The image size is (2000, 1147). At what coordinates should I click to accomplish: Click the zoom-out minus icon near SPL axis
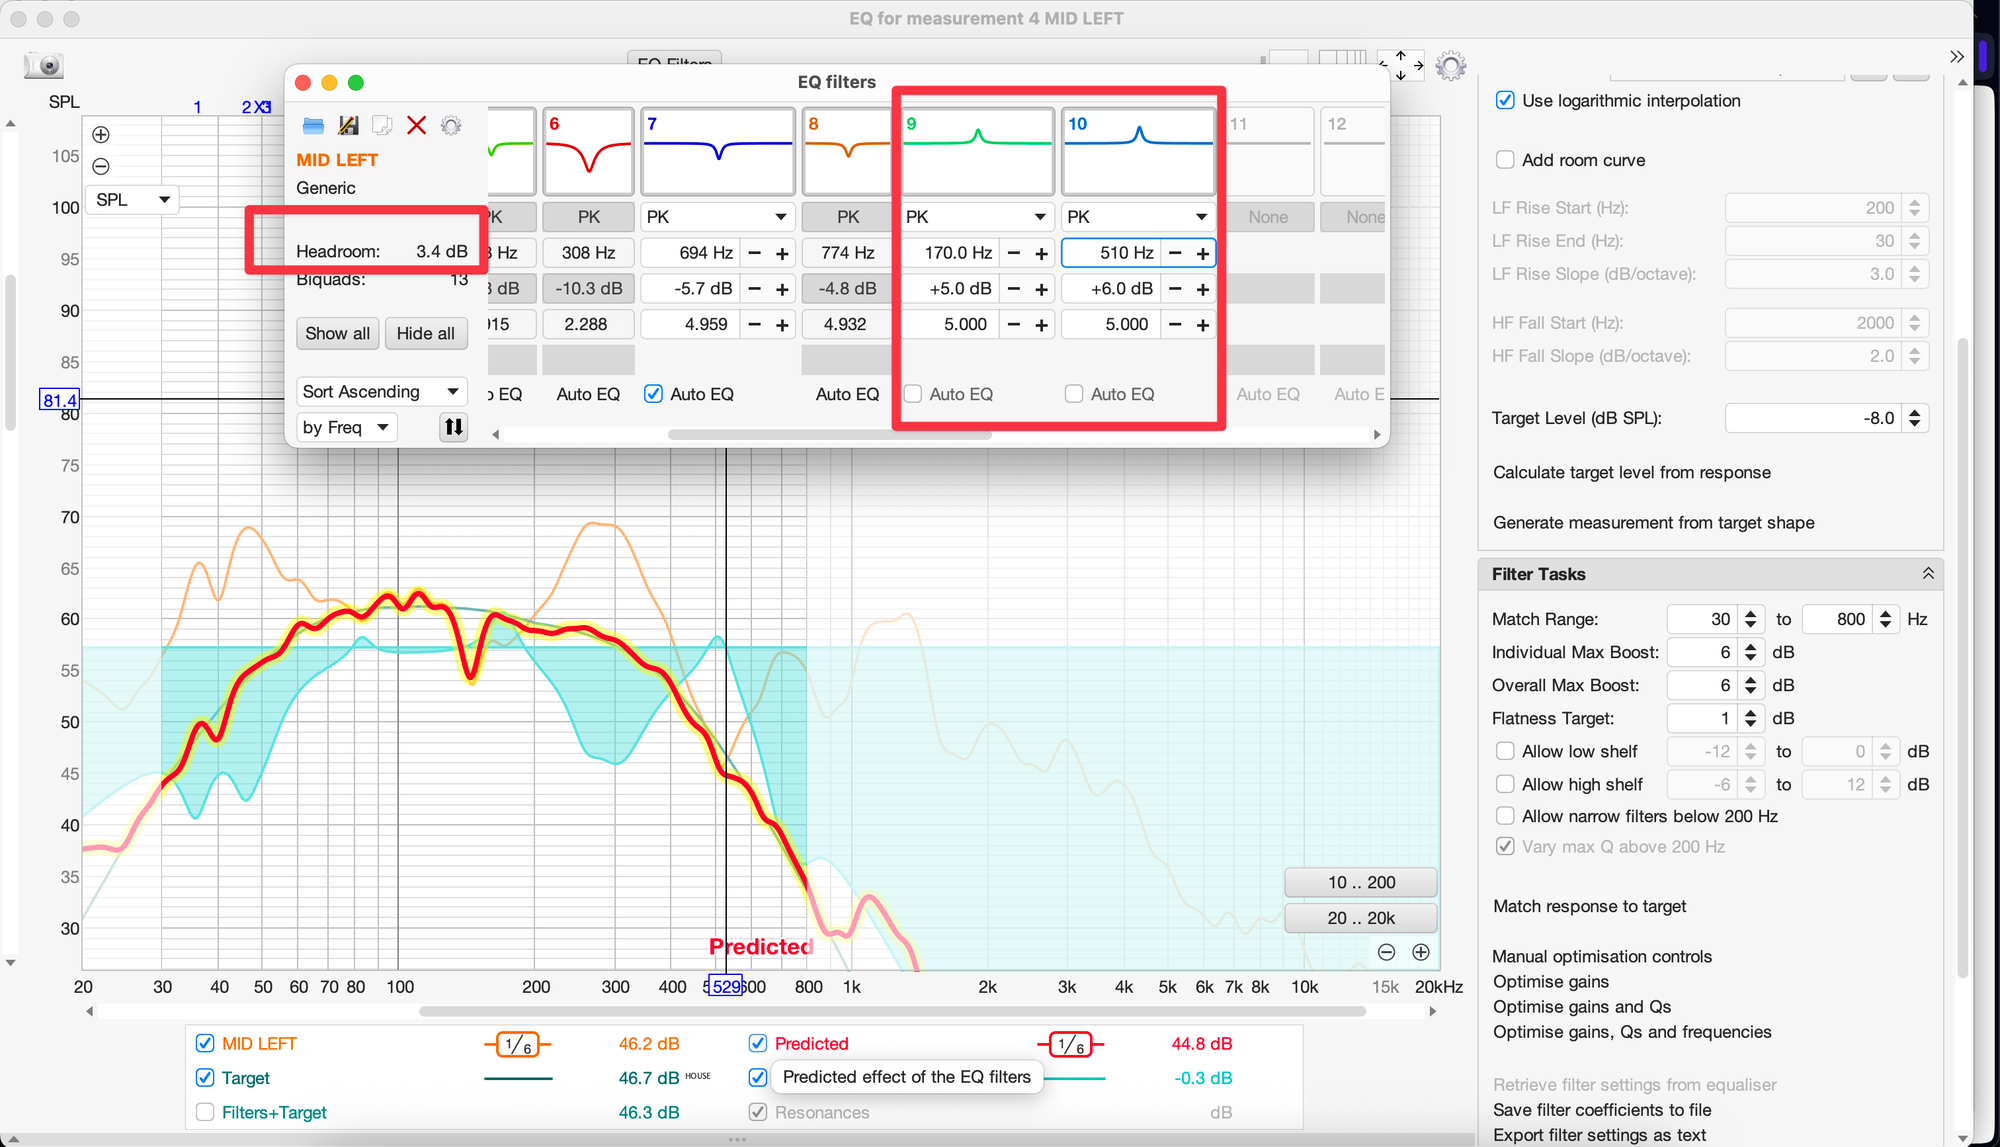coord(101,167)
